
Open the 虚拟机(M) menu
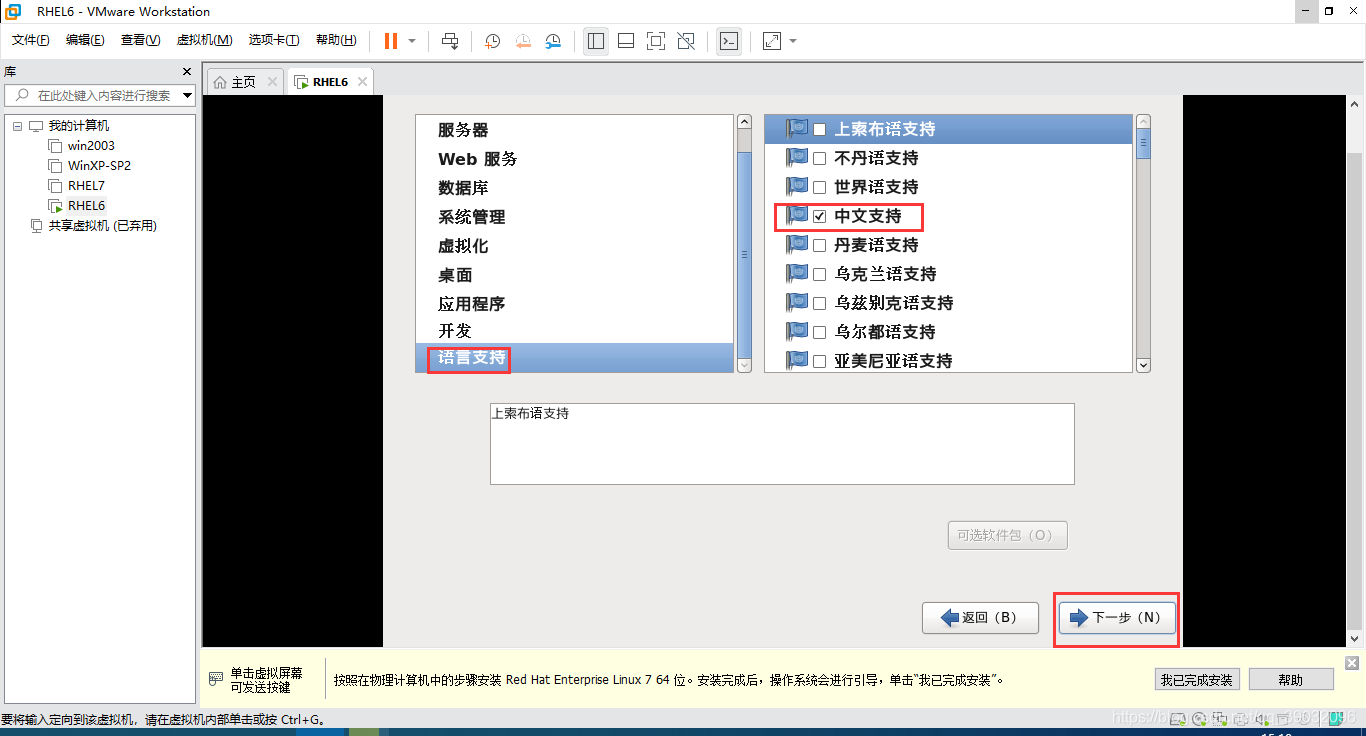coord(204,40)
